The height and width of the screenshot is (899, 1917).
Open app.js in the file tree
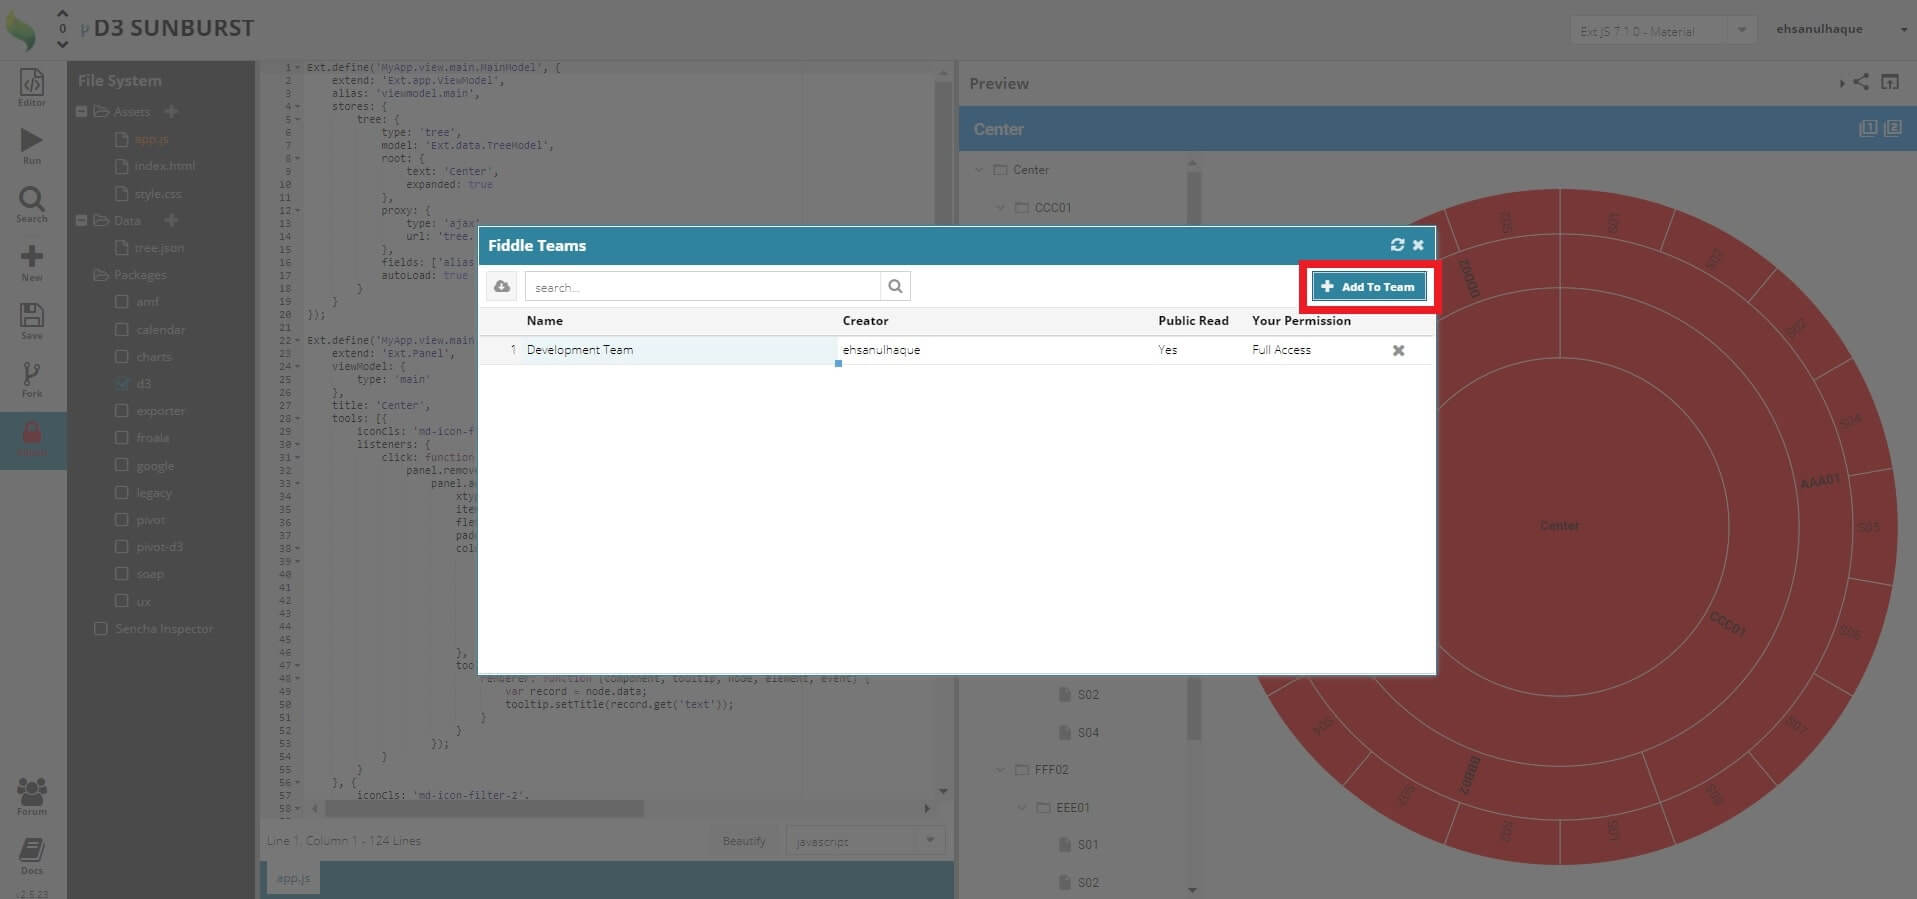151,139
